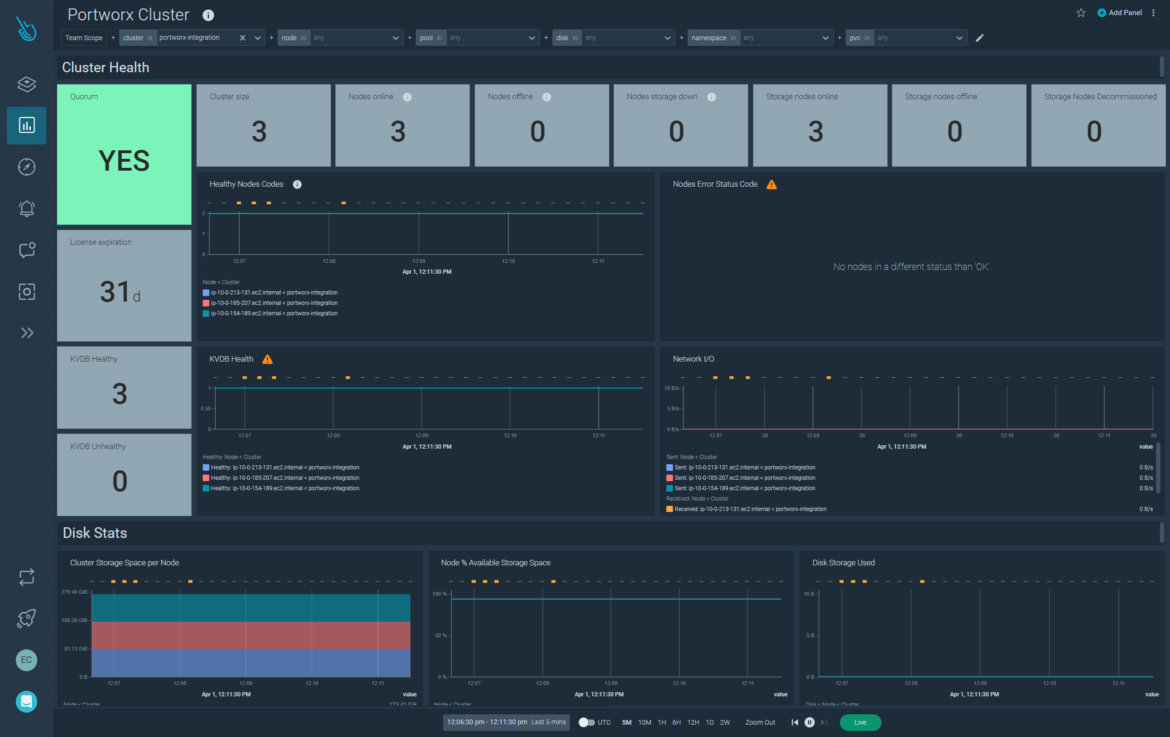1170x737 pixels.
Task: Select the 1H time range
Action: [660, 722]
